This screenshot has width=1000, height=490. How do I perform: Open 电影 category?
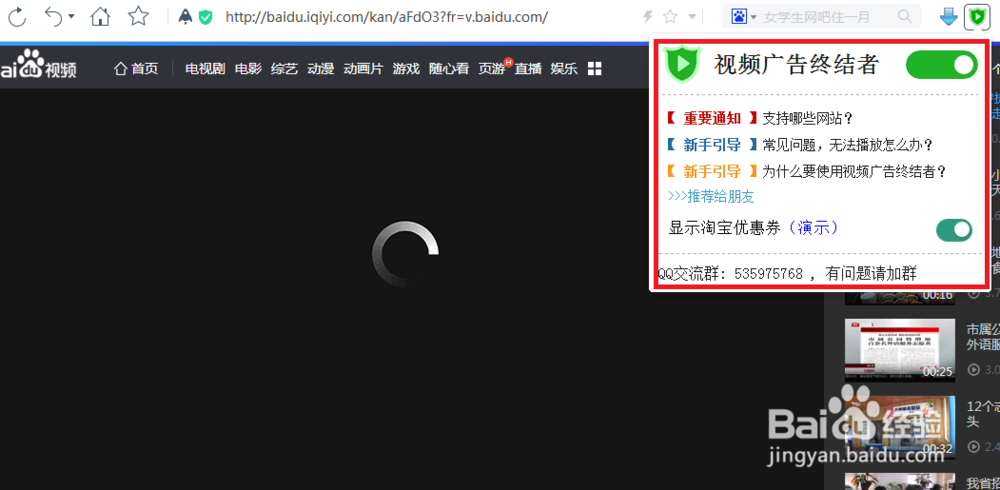tap(248, 68)
